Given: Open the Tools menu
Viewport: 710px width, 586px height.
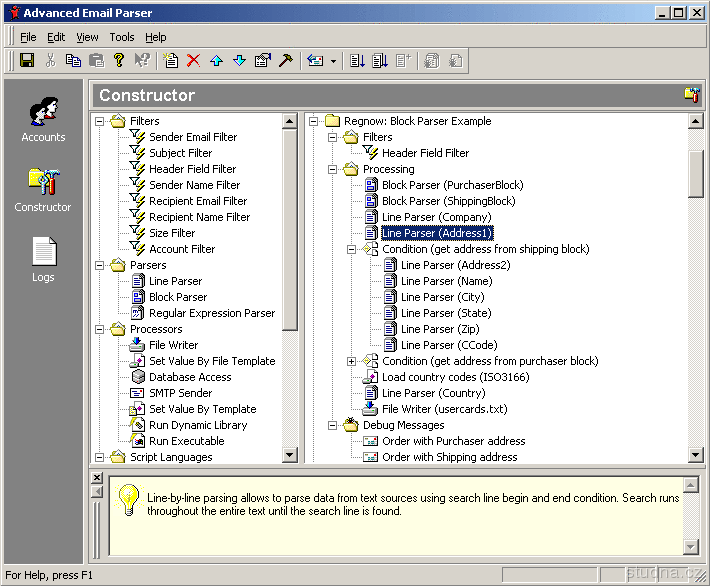Looking at the screenshot, I should pyautogui.click(x=122, y=37).
